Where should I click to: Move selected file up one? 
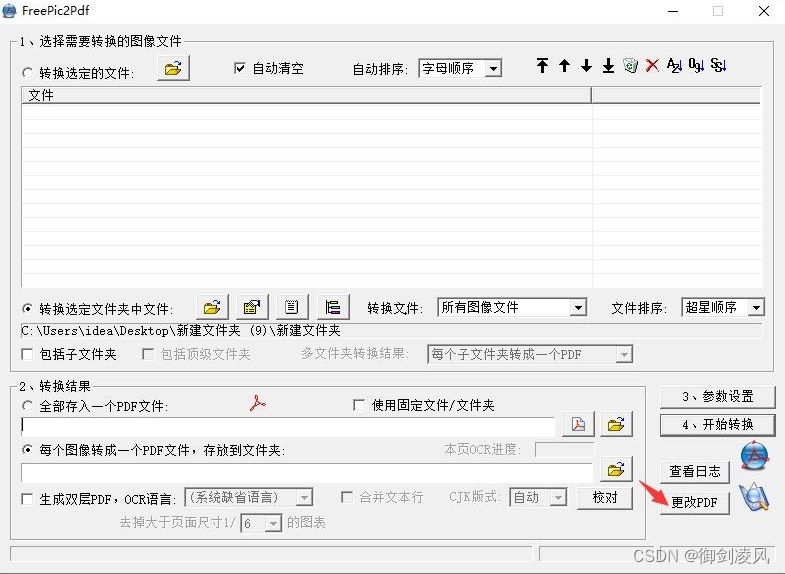point(564,65)
